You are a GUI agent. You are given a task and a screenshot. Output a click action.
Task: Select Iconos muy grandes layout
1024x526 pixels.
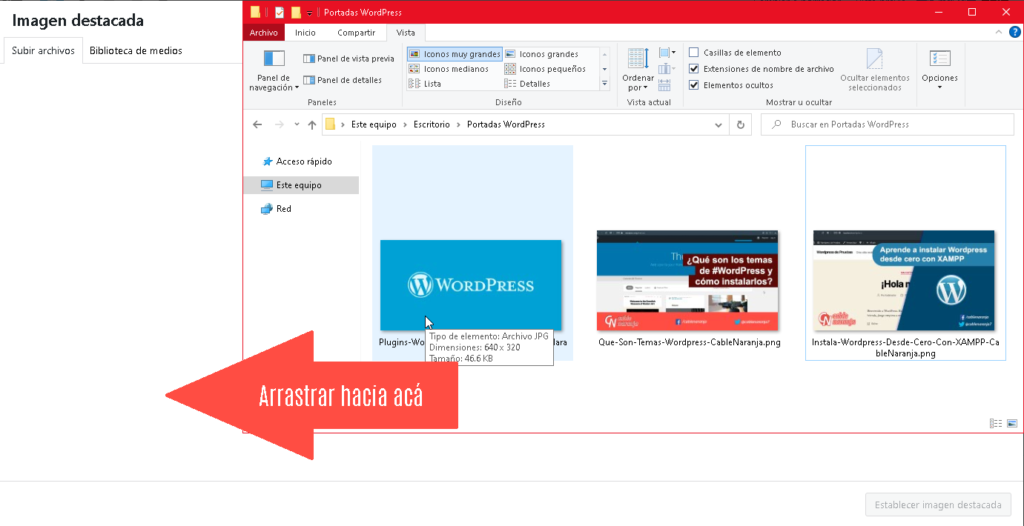(x=455, y=54)
